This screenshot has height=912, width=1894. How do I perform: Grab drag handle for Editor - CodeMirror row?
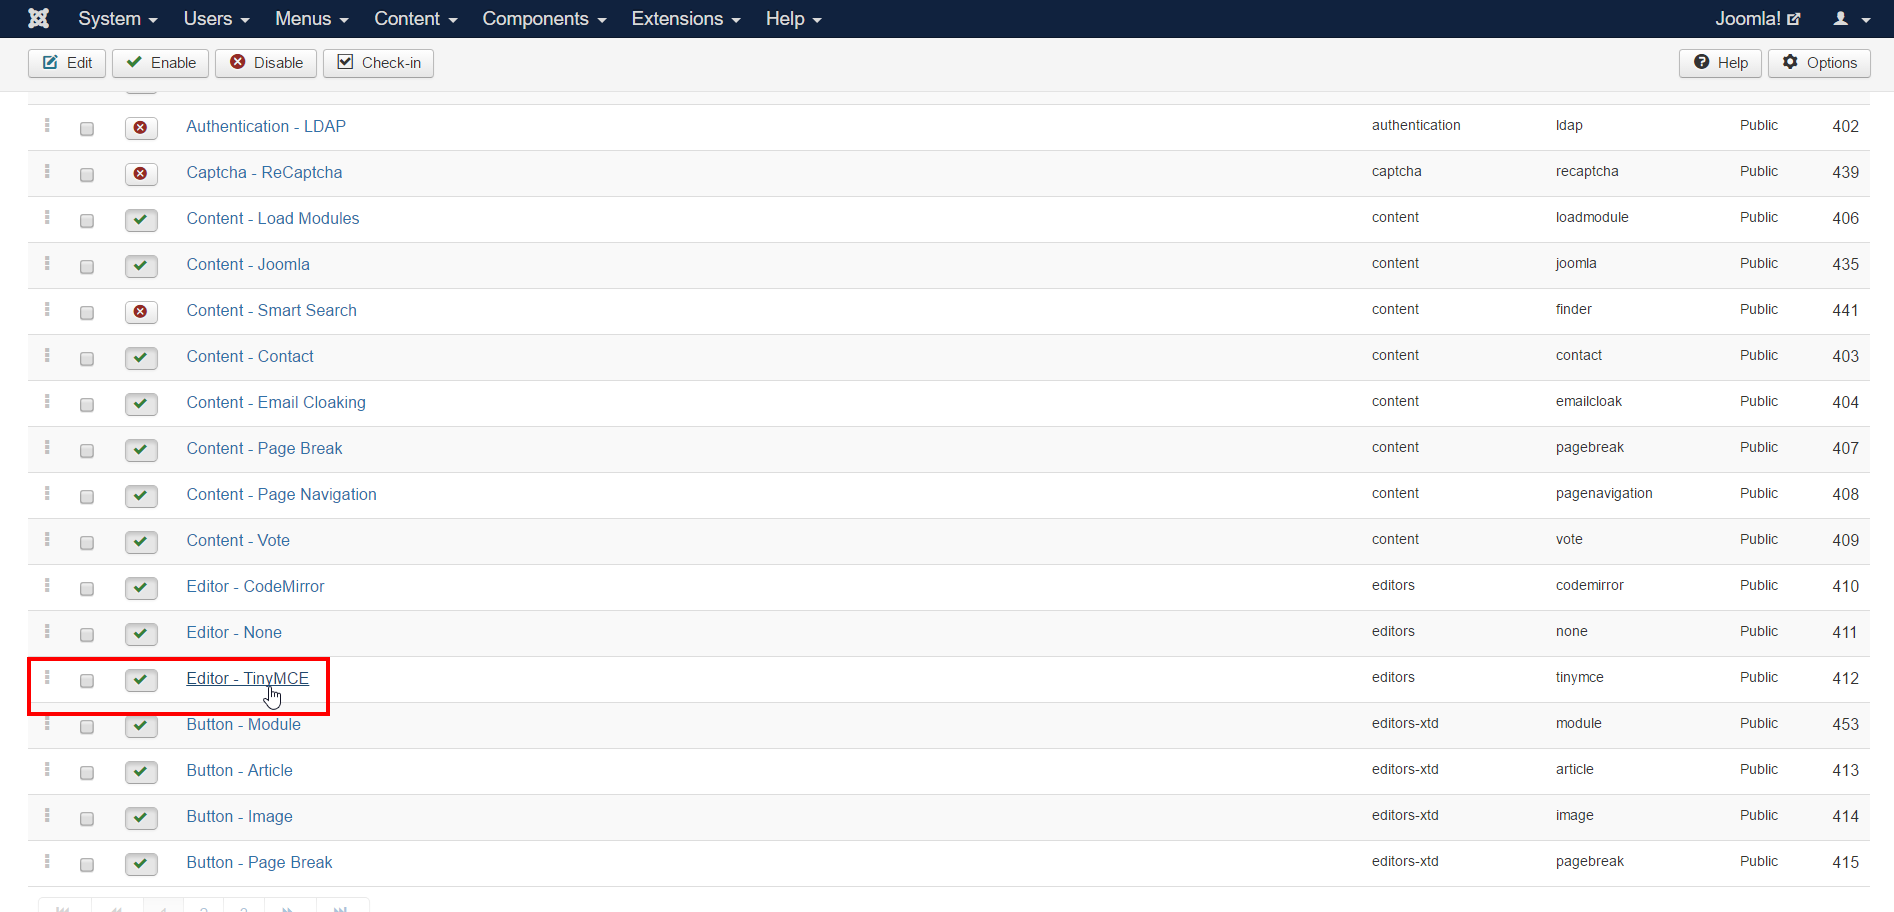[47, 585]
